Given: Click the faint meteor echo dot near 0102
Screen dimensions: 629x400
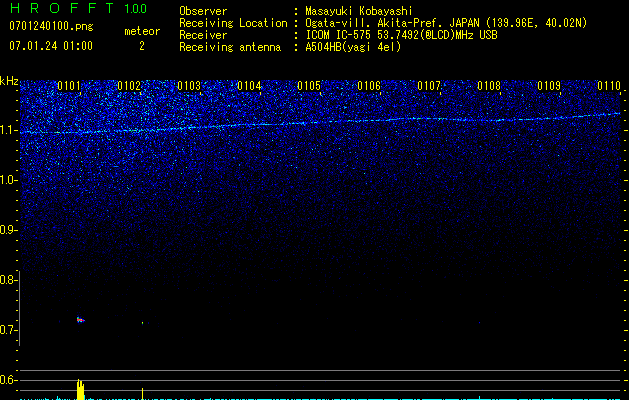Looking at the screenshot, I should coord(142,322).
